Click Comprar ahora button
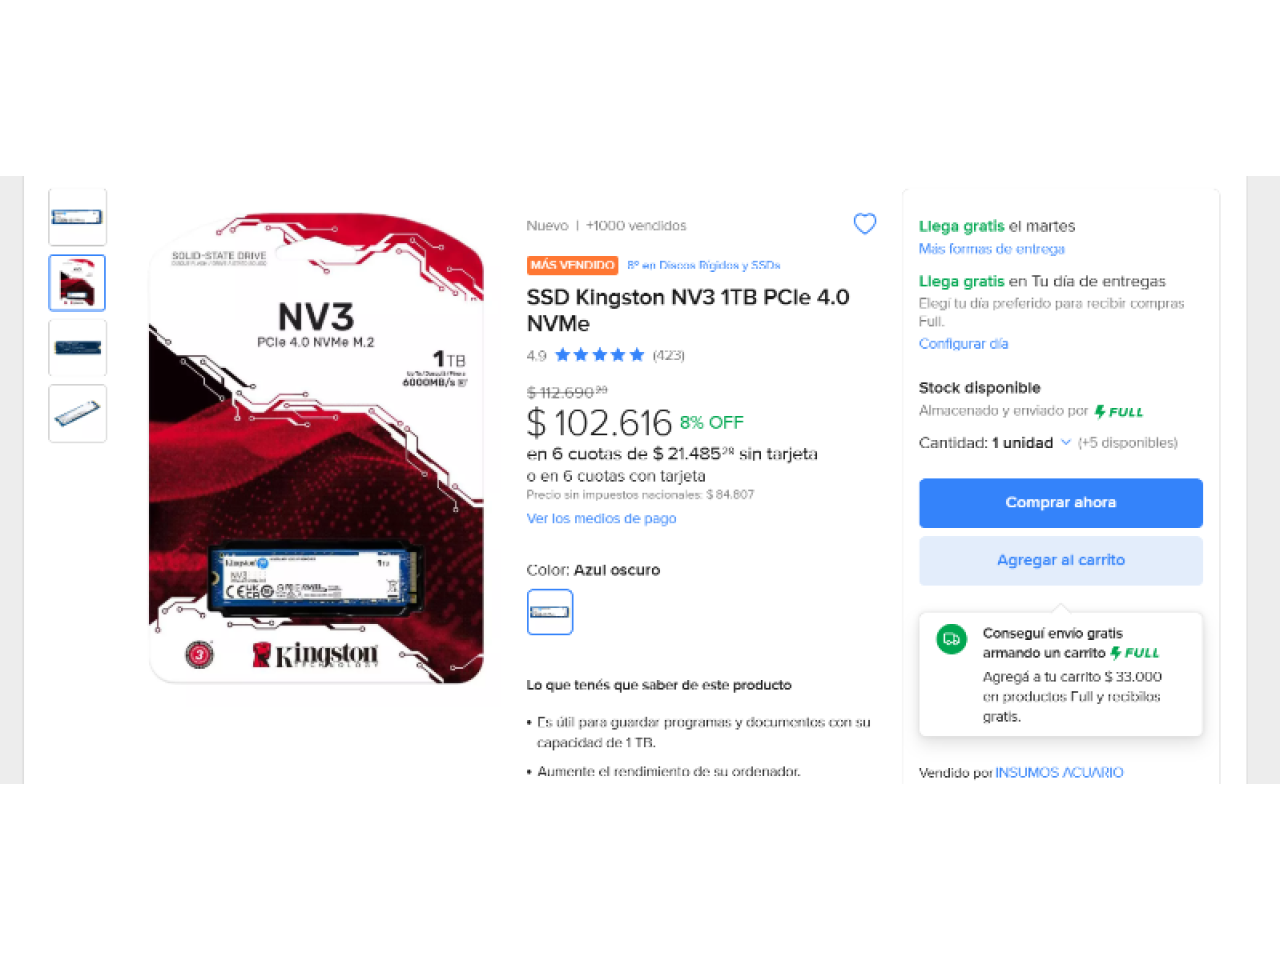Image resolution: width=1280 pixels, height=960 pixels. [1061, 503]
